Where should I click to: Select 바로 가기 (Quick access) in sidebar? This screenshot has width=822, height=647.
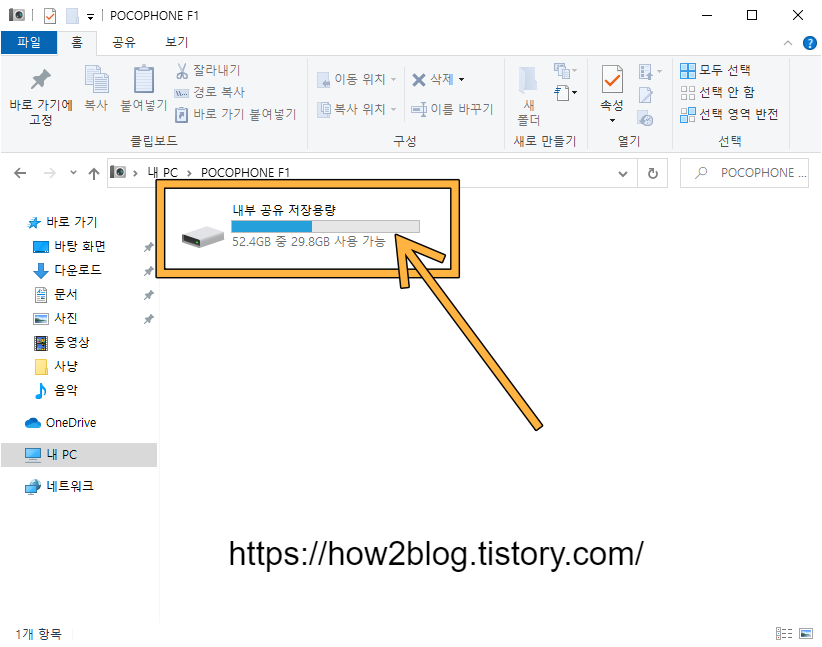coord(63,222)
